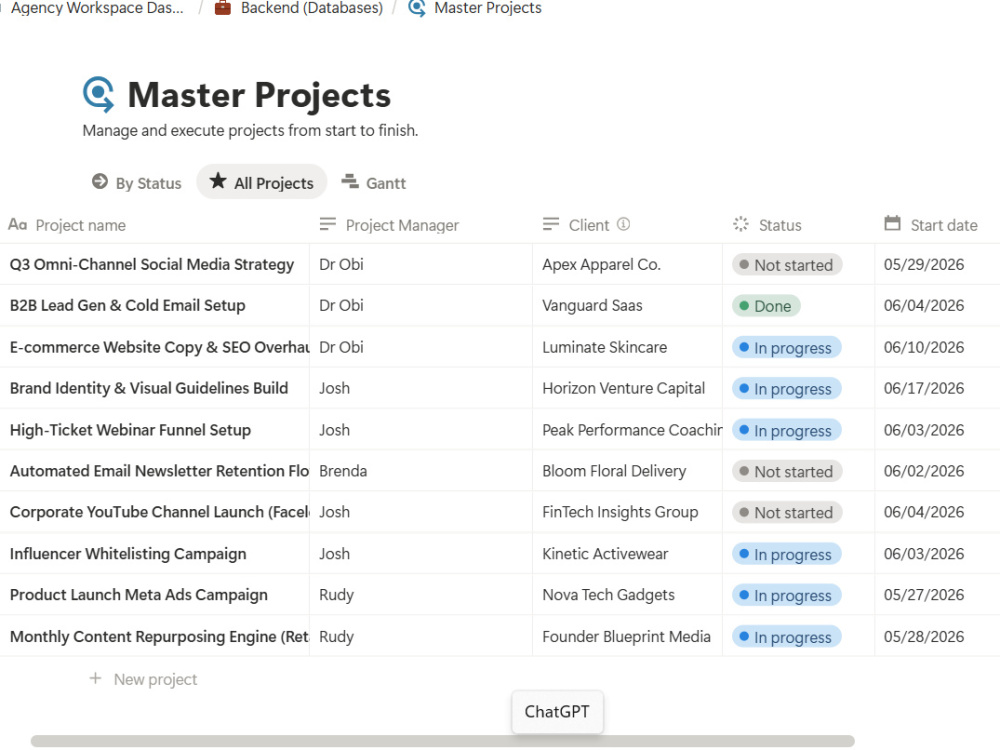Click the 05/29/2026 start date cell
Viewport: 1000px width, 750px height.
click(x=938, y=264)
